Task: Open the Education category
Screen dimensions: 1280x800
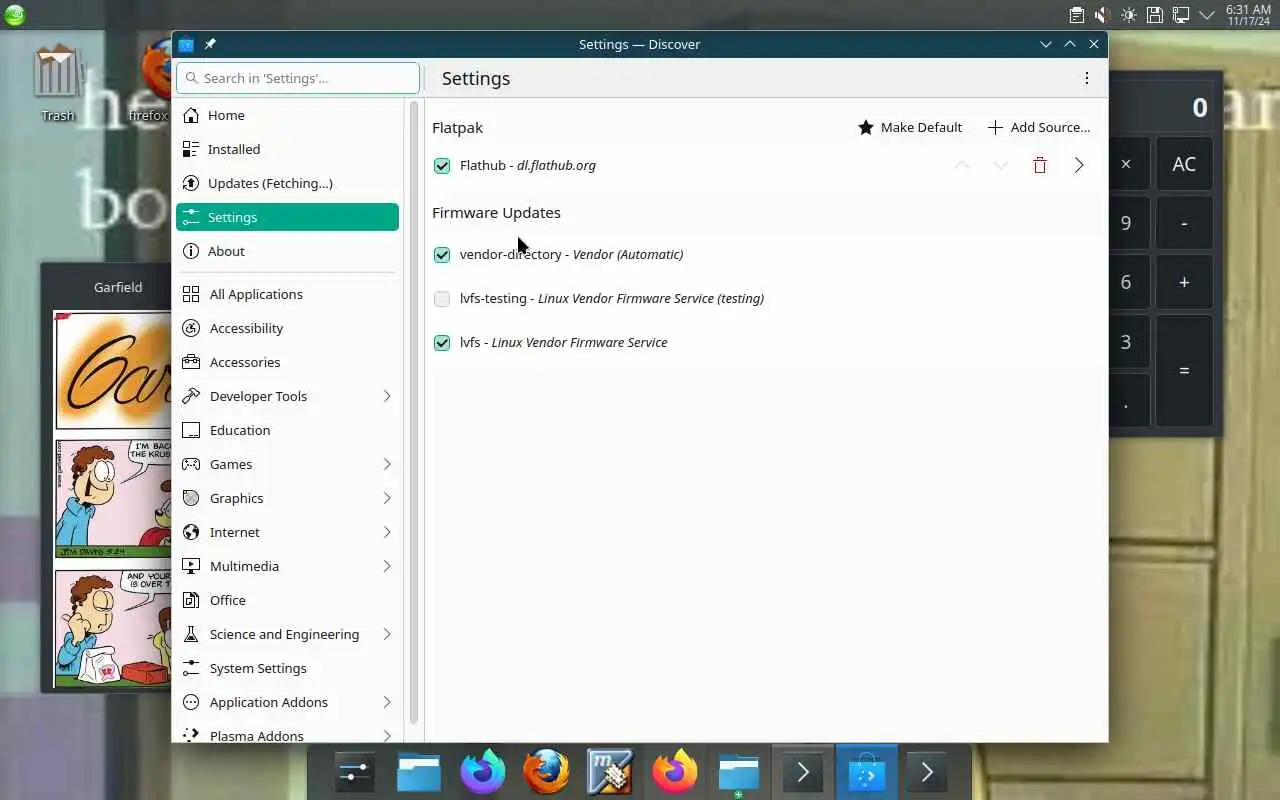Action: 287,430
